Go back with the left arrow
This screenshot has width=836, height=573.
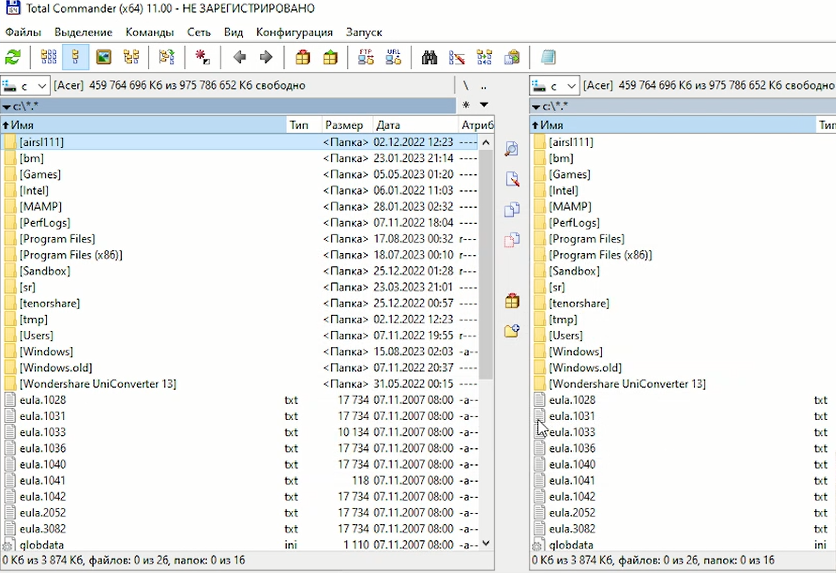[239, 57]
